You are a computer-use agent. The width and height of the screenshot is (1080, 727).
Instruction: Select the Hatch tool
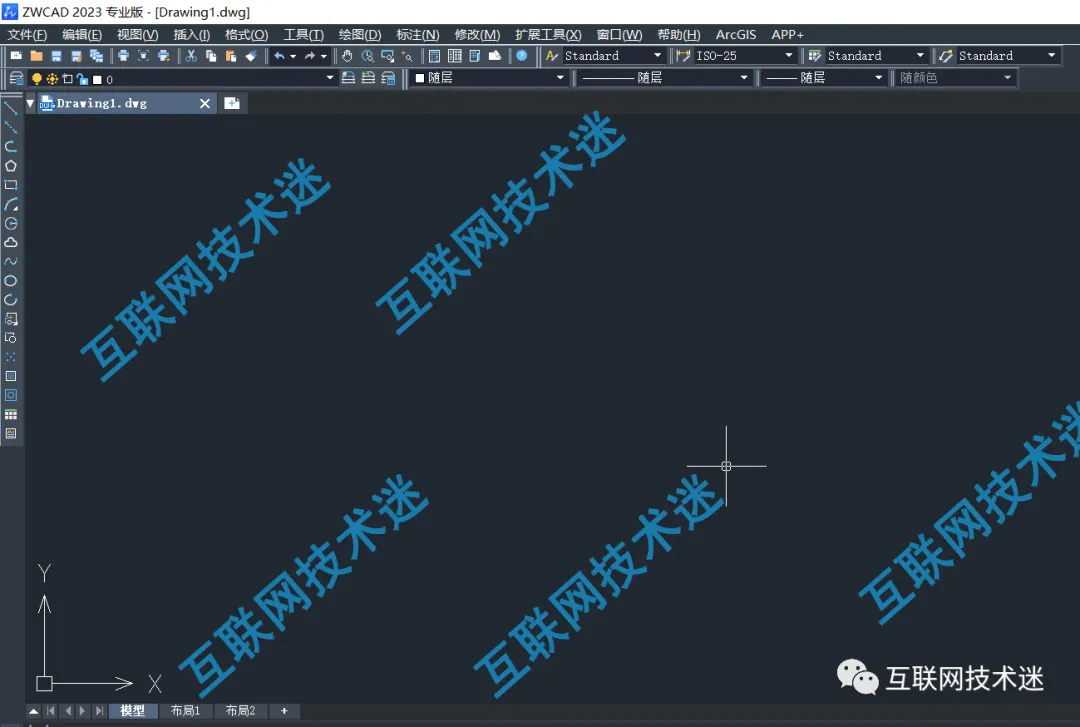10,376
